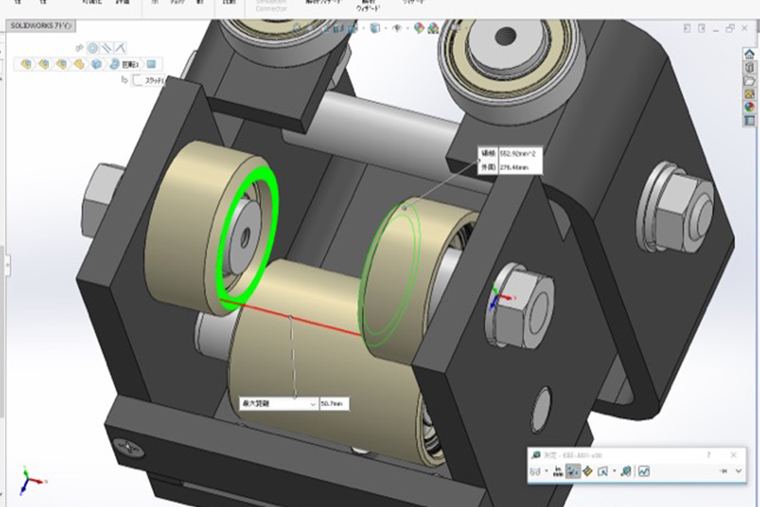Image resolution: width=760 pixels, height=507 pixels.
Task: Open the File Explorer folder icon in the task pane
Action: (749, 80)
